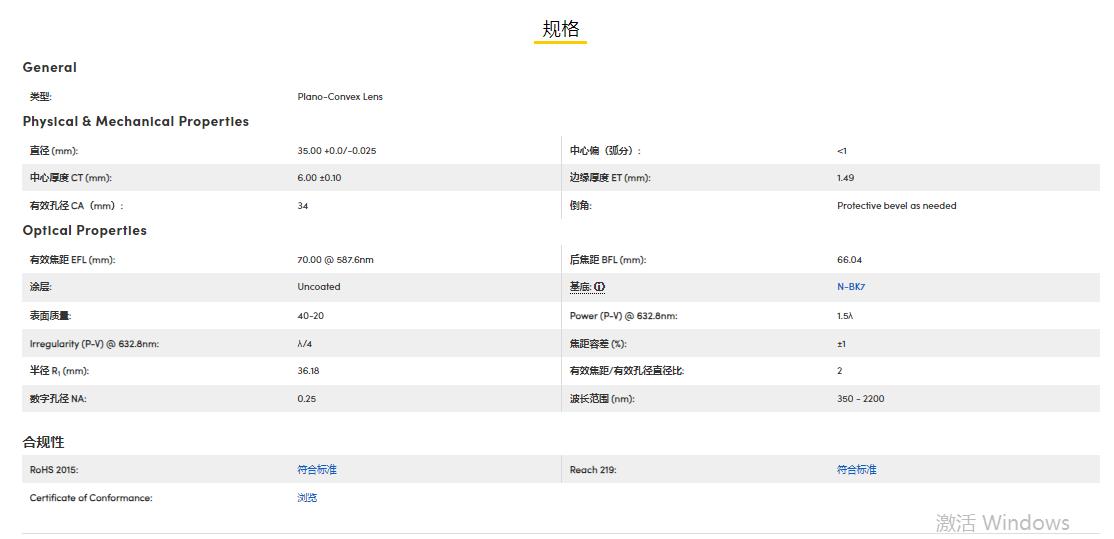1114x539 pixels.
Task: Select the Physical & Mechanical Properties heading
Action: (136, 121)
